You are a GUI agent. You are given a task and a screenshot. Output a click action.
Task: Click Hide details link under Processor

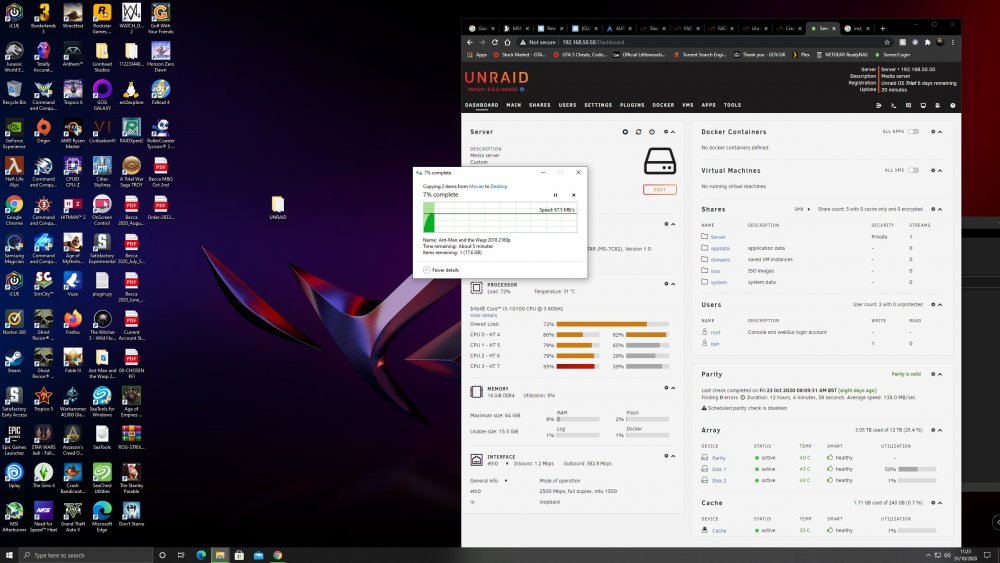[x=483, y=315]
